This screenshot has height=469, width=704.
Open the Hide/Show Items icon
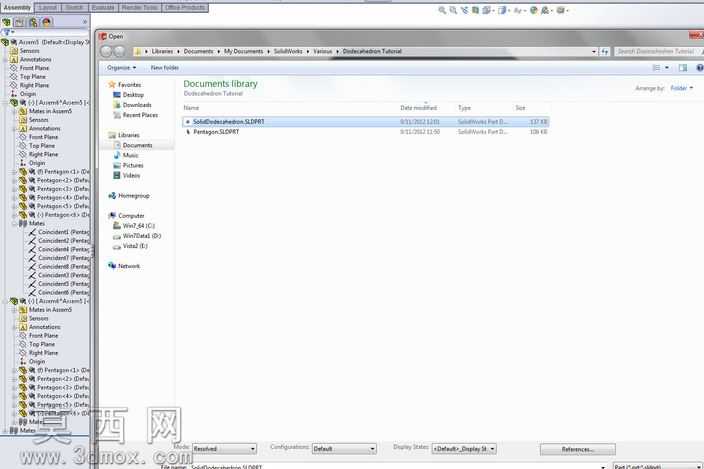[x=518, y=10]
